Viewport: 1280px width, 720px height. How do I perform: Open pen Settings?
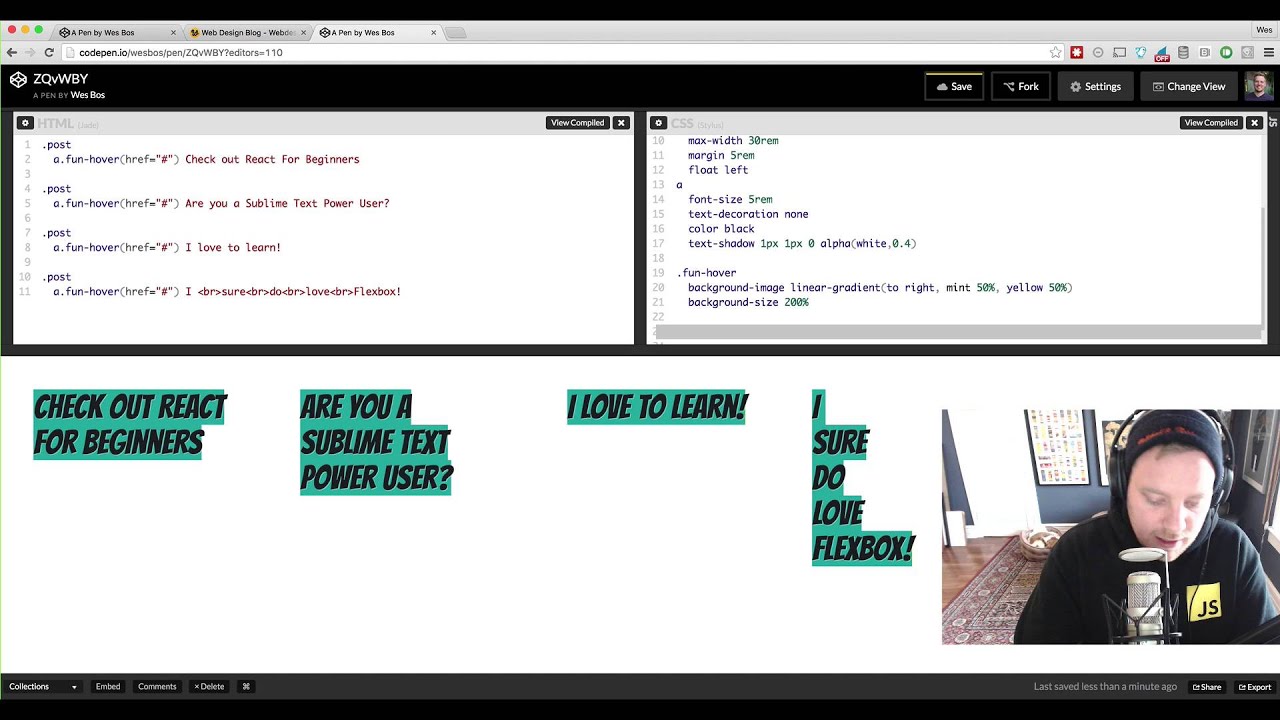coord(1095,86)
